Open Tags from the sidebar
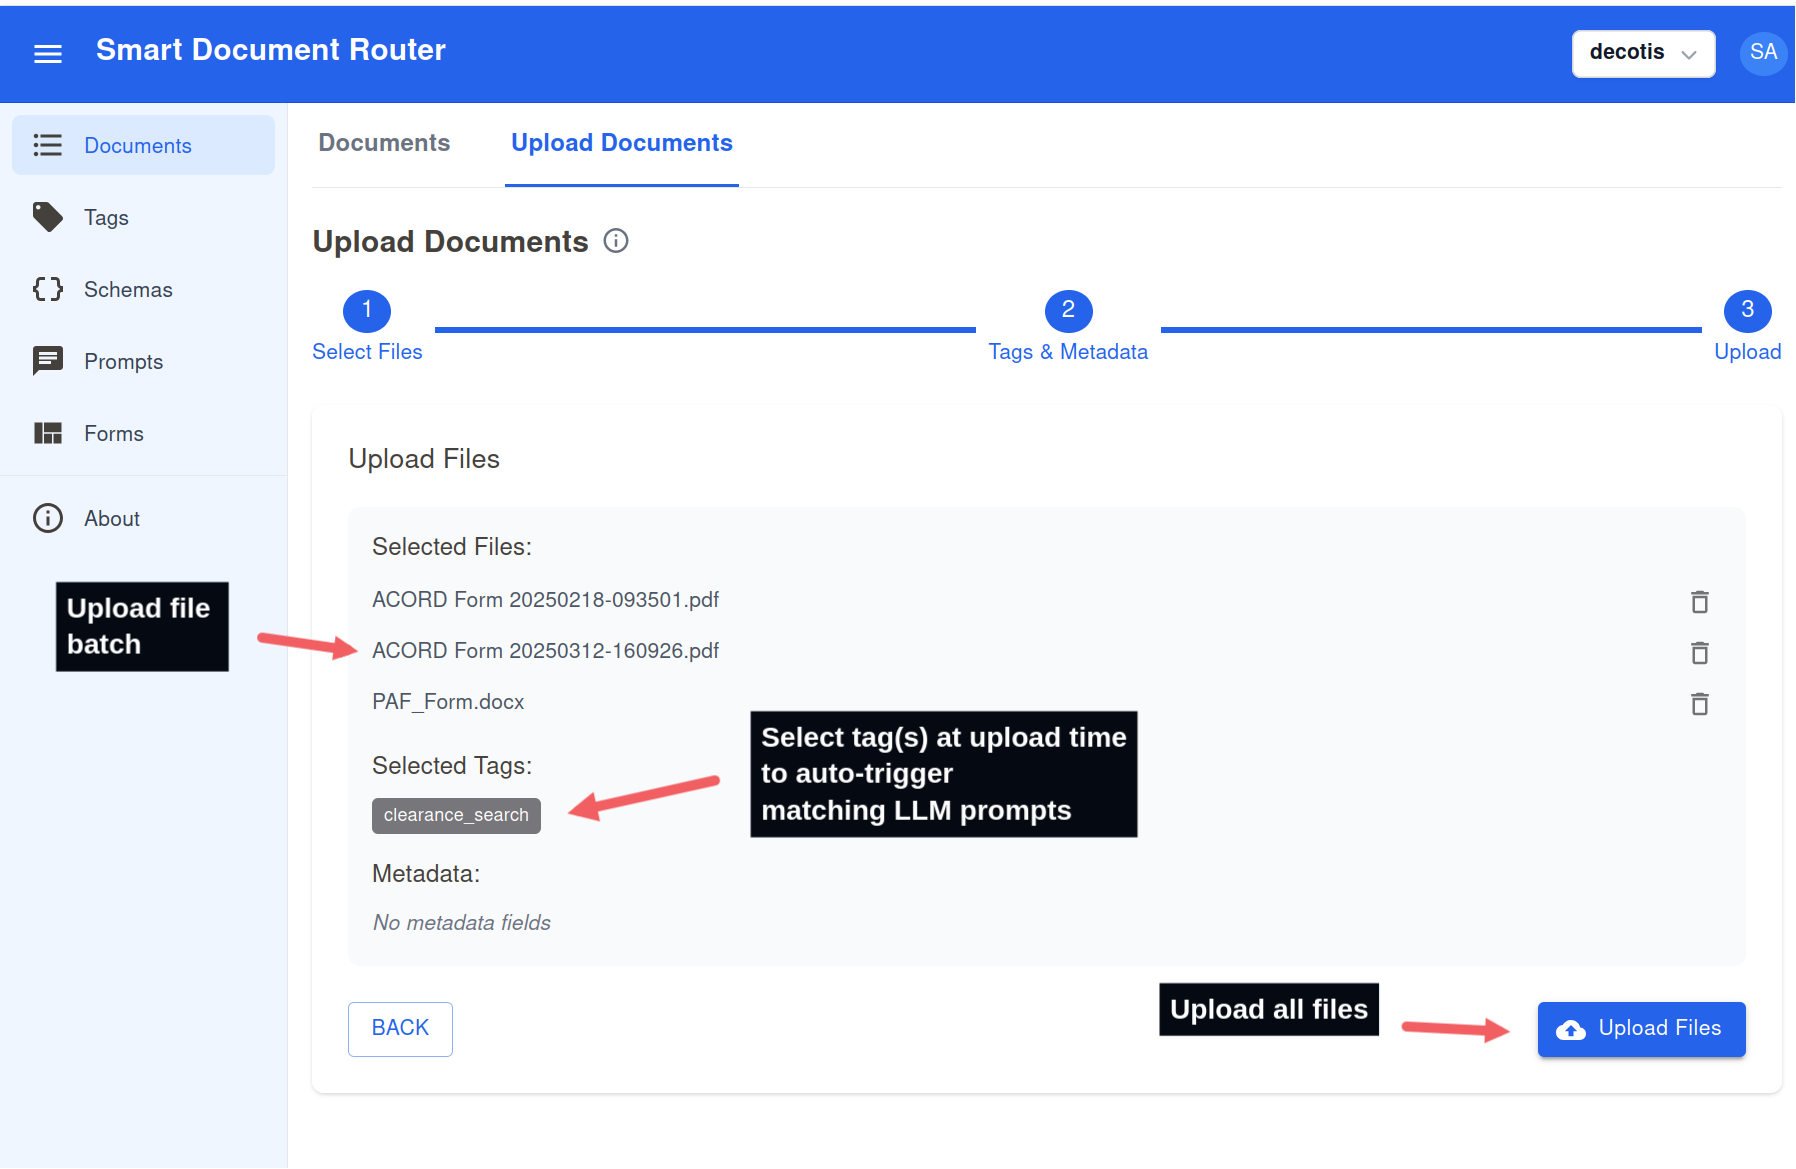The width and height of the screenshot is (1796, 1169). click(x=106, y=218)
